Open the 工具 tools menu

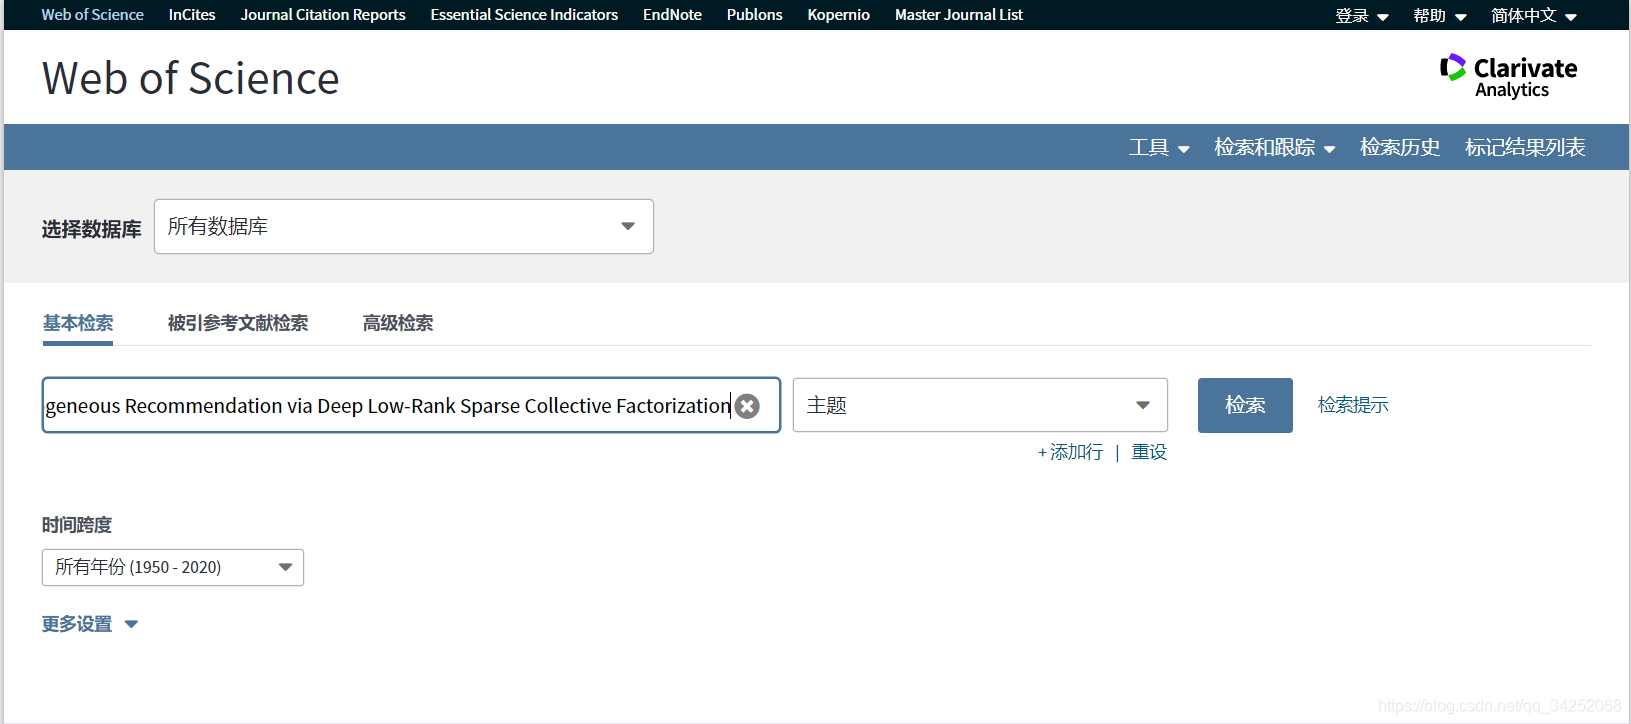tap(1159, 148)
